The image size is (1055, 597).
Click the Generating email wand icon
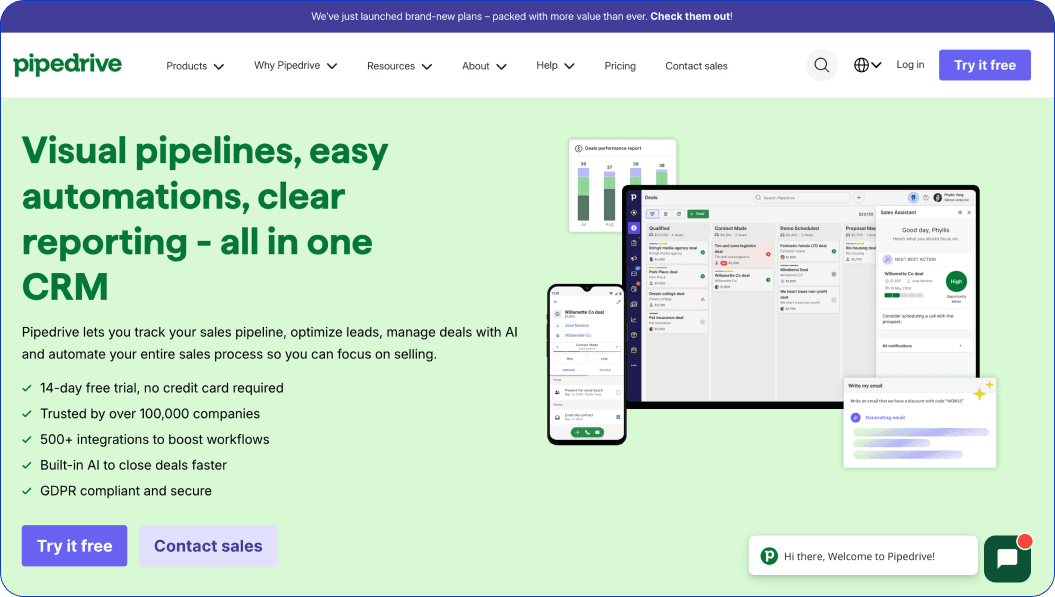point(856,417)
